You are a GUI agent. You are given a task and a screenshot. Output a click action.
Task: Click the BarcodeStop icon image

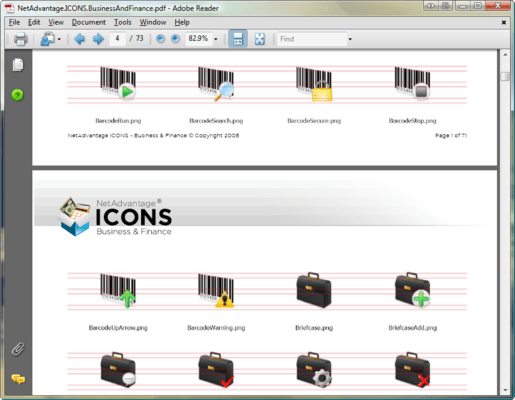[412, 83]
